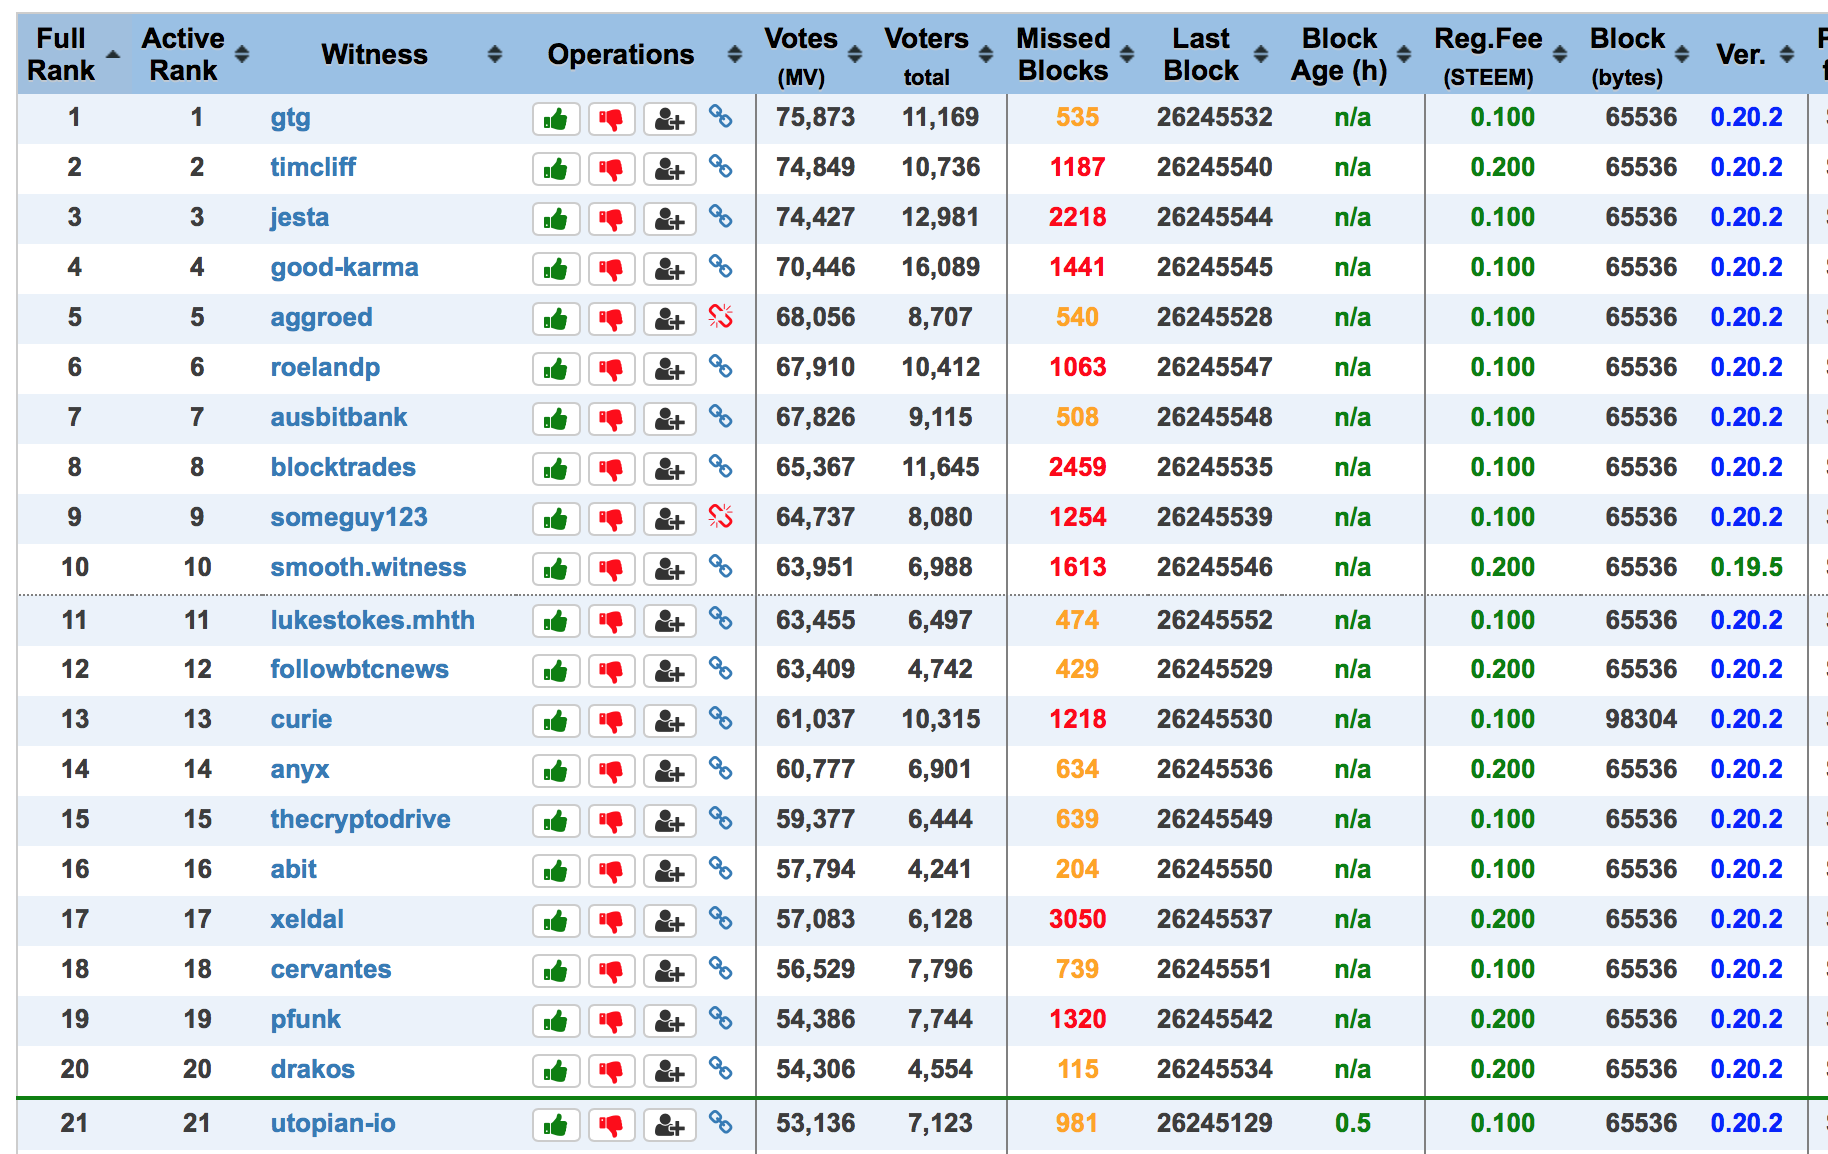Click voters total 12,981 for jesta

pyautogui.click(x=940, y=217)
